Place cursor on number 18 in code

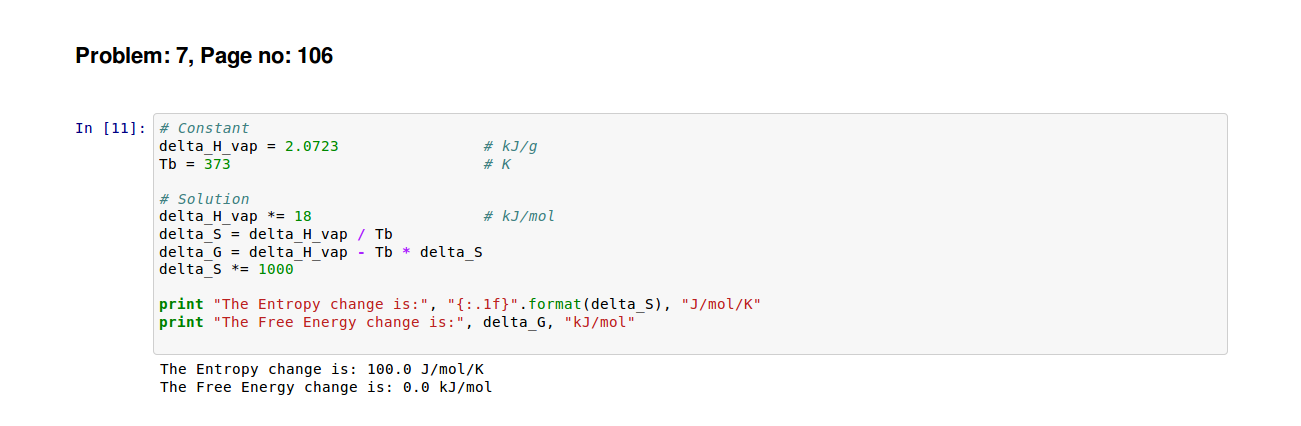click(x=302, y=216)
